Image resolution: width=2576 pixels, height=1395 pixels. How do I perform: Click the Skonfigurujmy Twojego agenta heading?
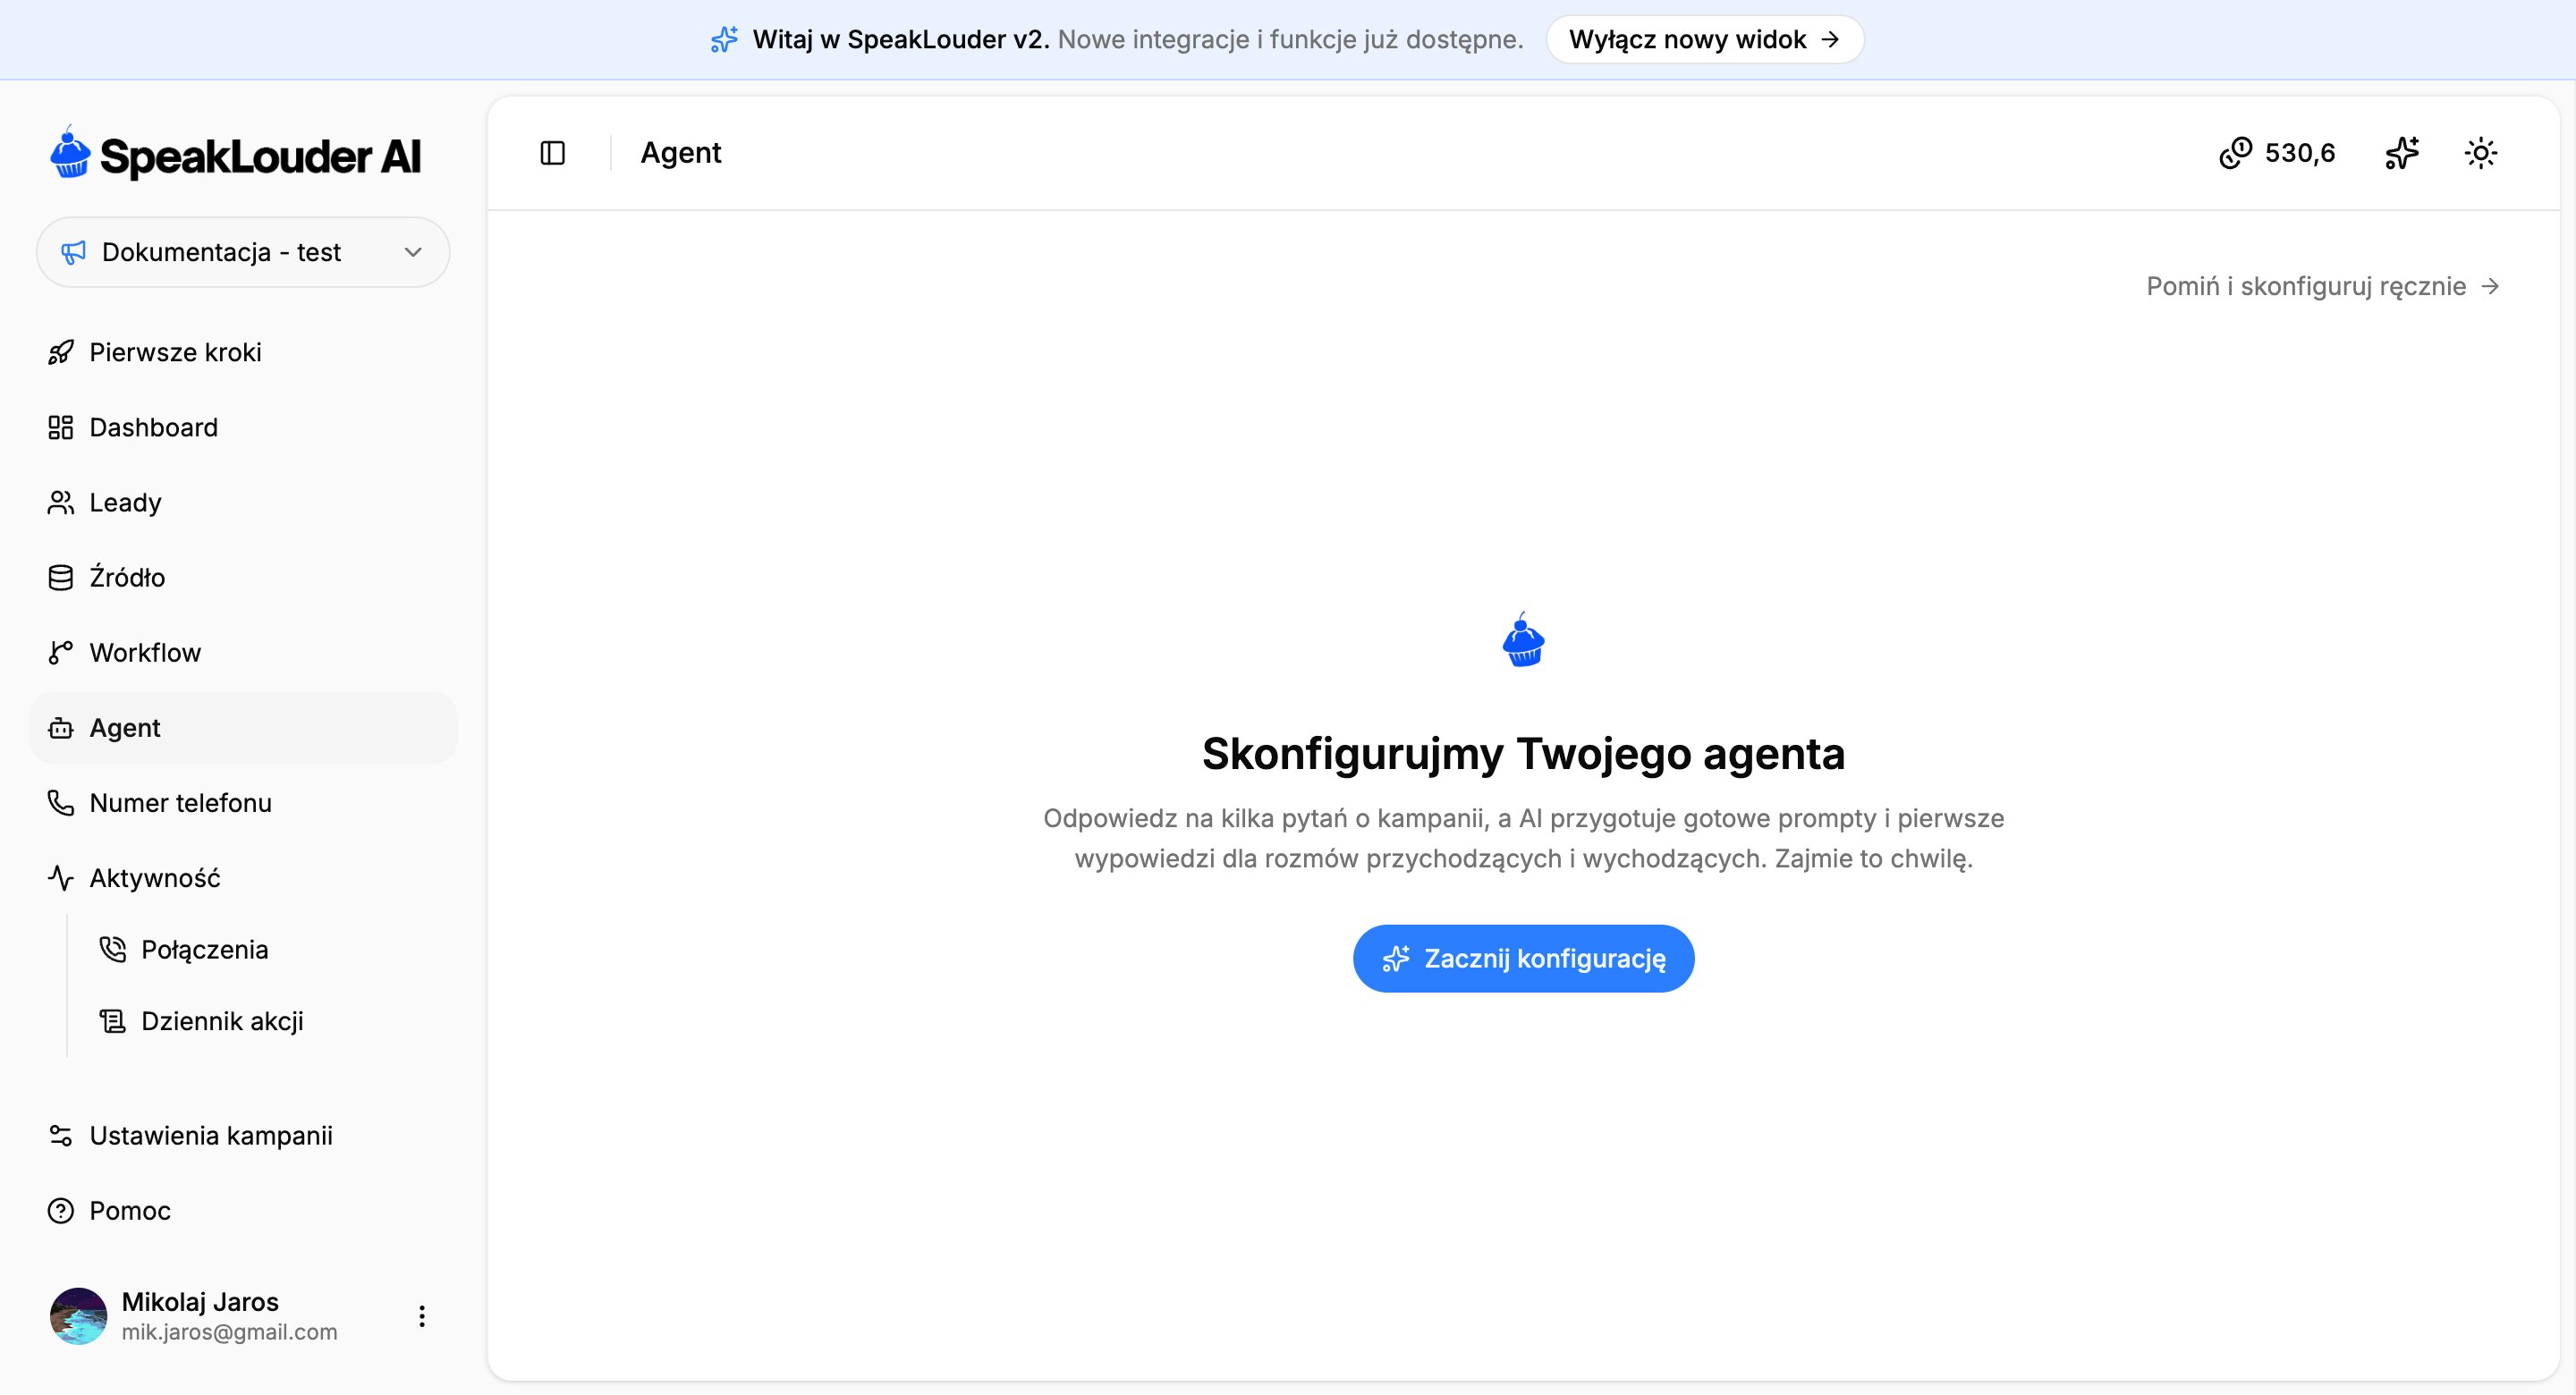coord(1523,753)
